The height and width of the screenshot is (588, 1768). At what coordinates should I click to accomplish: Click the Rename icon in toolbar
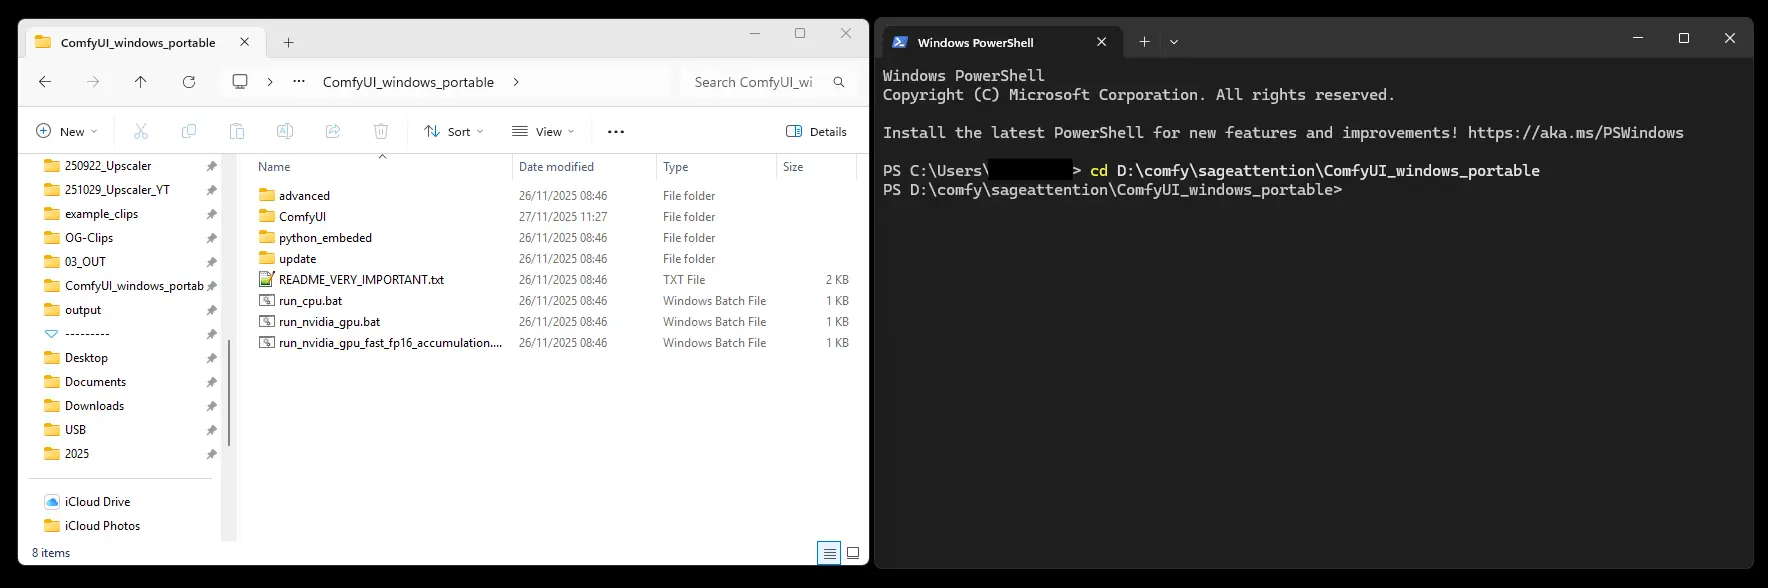(x=285, y=131)
